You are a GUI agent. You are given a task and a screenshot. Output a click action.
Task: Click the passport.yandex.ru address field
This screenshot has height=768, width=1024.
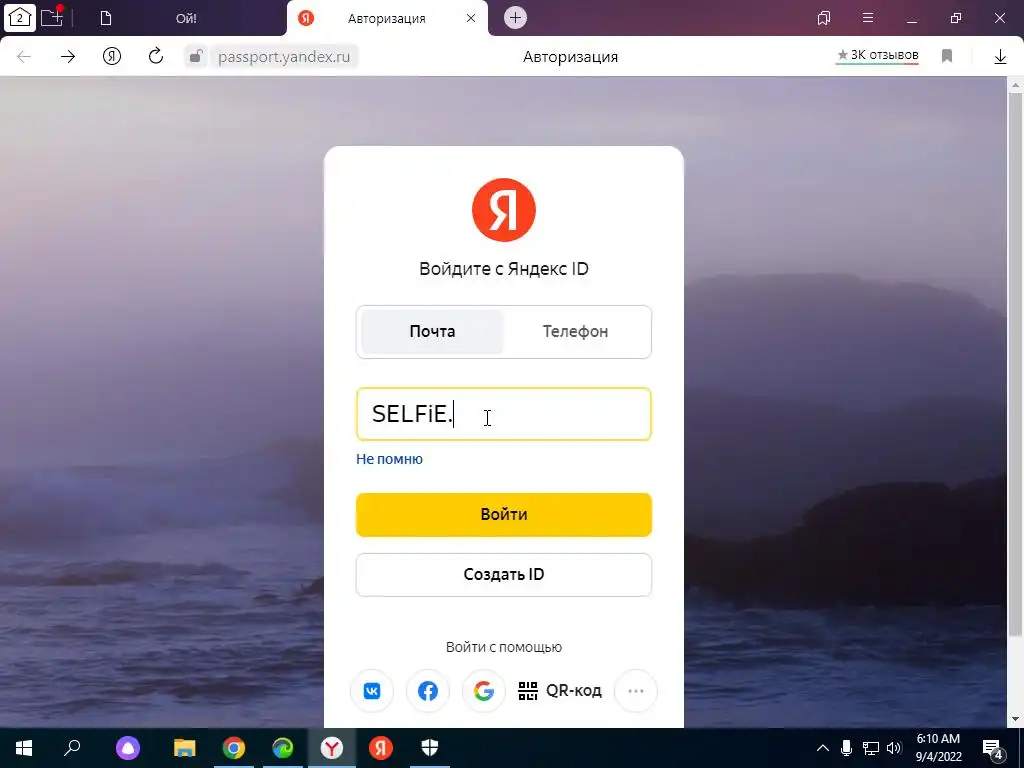pyautogui.click(x=284, y=57)
